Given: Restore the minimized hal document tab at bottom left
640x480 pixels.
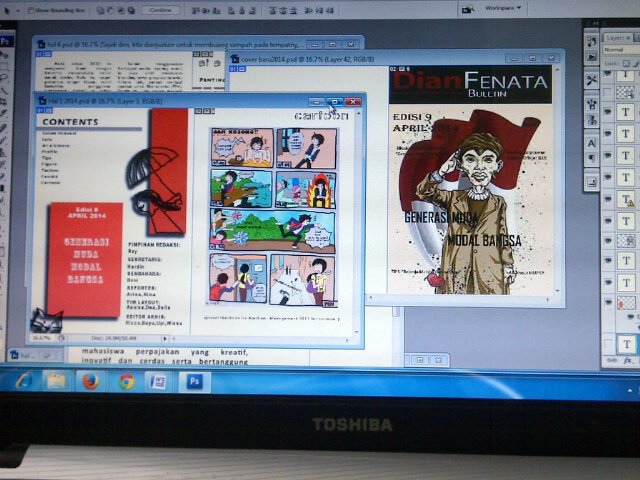Looking at the screenshot, I should (x=35, y=356).
